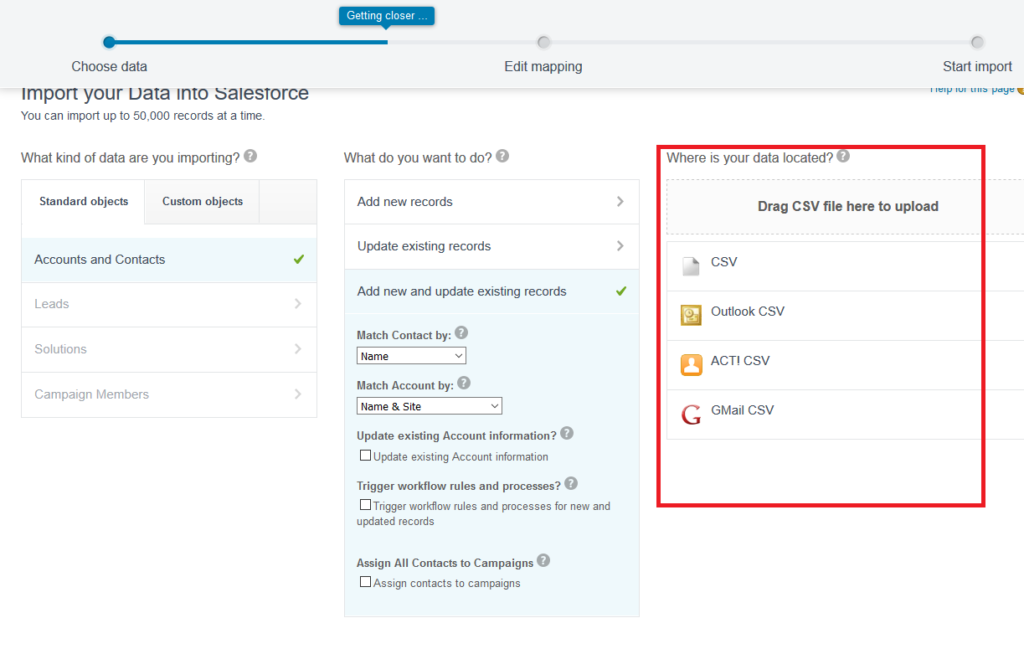Enable Trigger workflow rules and processes checkbox
The height and width of the screenshot is (649, 1024).
pos(365,505)
